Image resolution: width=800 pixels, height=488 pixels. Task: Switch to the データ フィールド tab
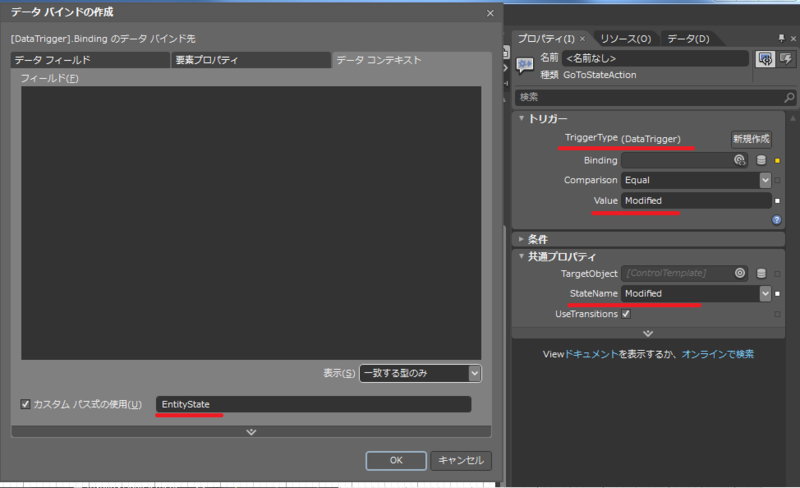[90, 60]
